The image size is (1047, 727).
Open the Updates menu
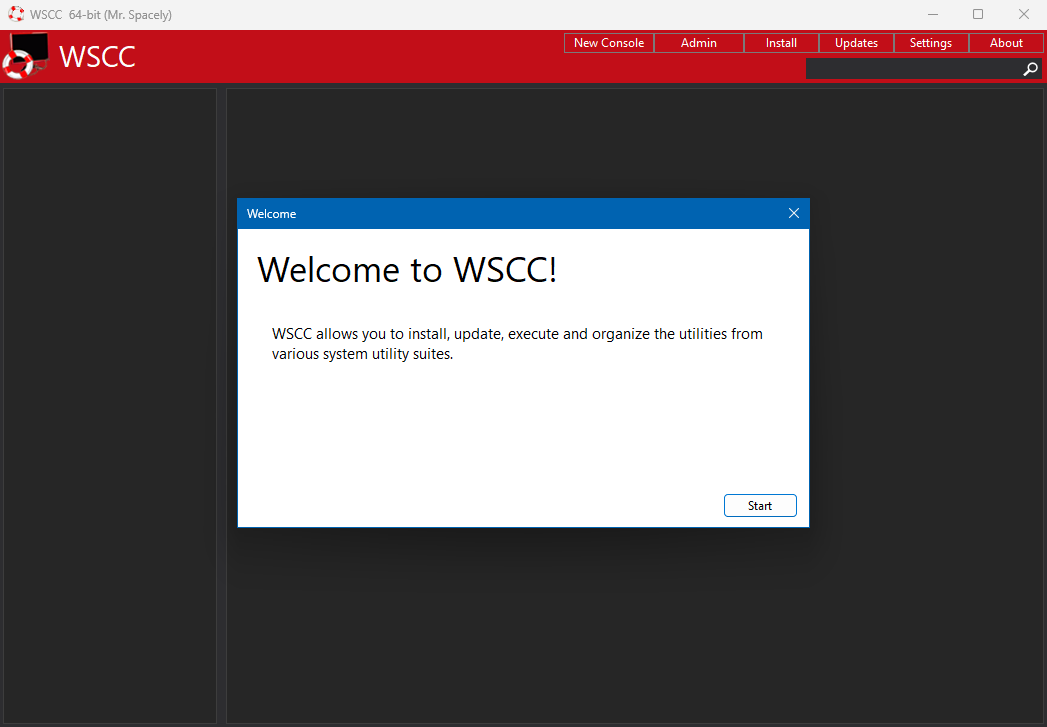pos(856,43)
